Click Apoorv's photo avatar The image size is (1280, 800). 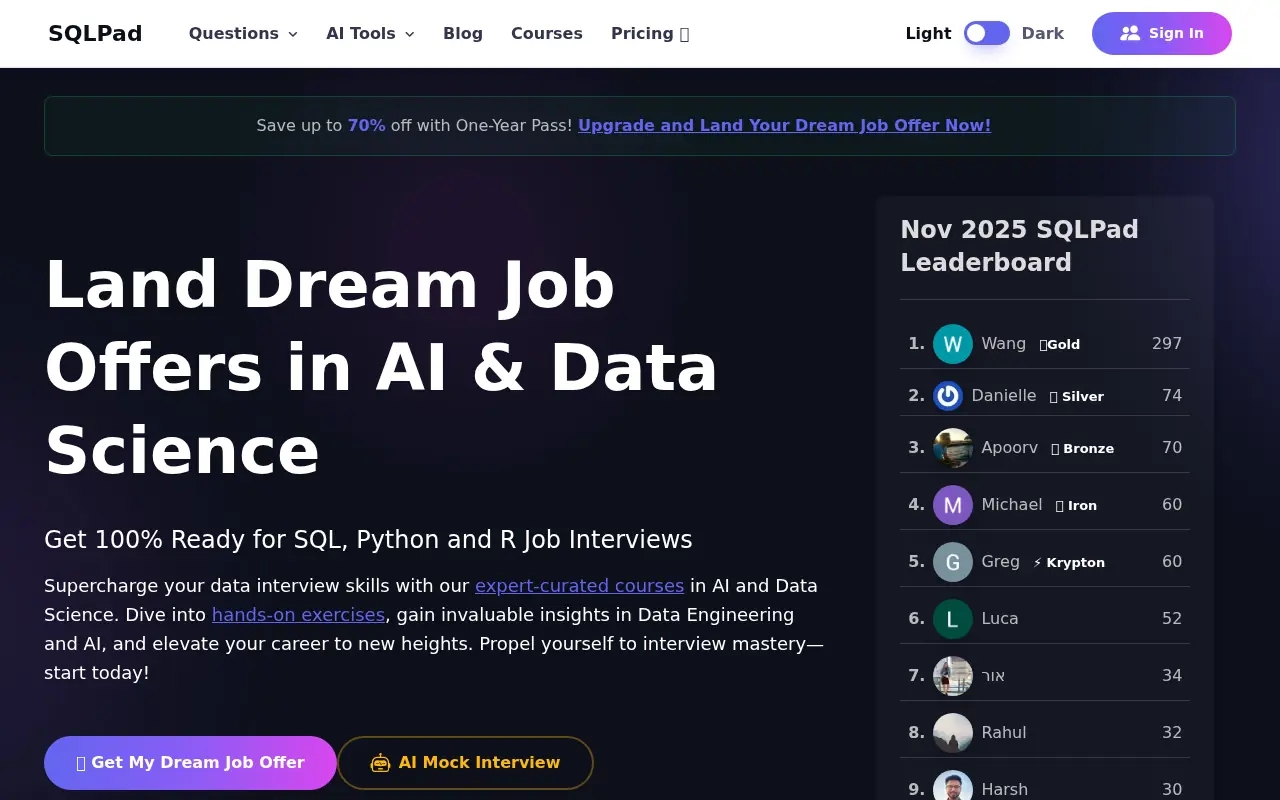(x=953, y=448)
